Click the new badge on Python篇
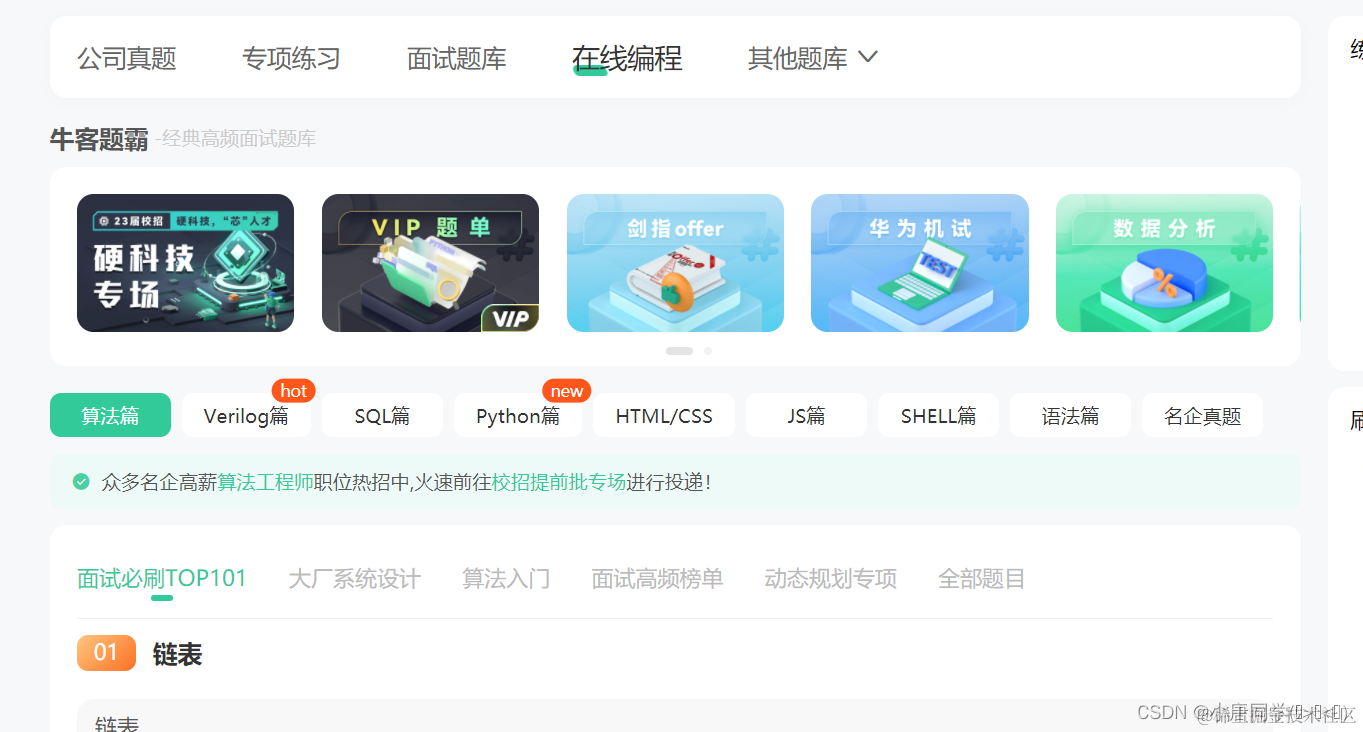Screen dimensions: 1363x732 [566, 391]
